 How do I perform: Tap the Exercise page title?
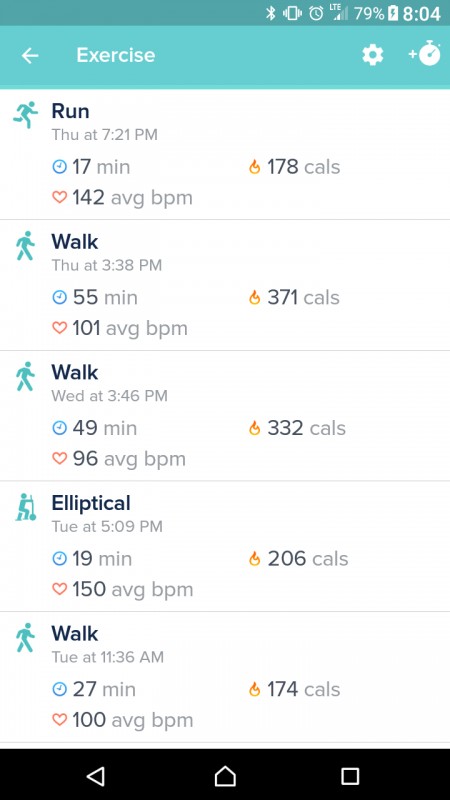coord(116,55)
